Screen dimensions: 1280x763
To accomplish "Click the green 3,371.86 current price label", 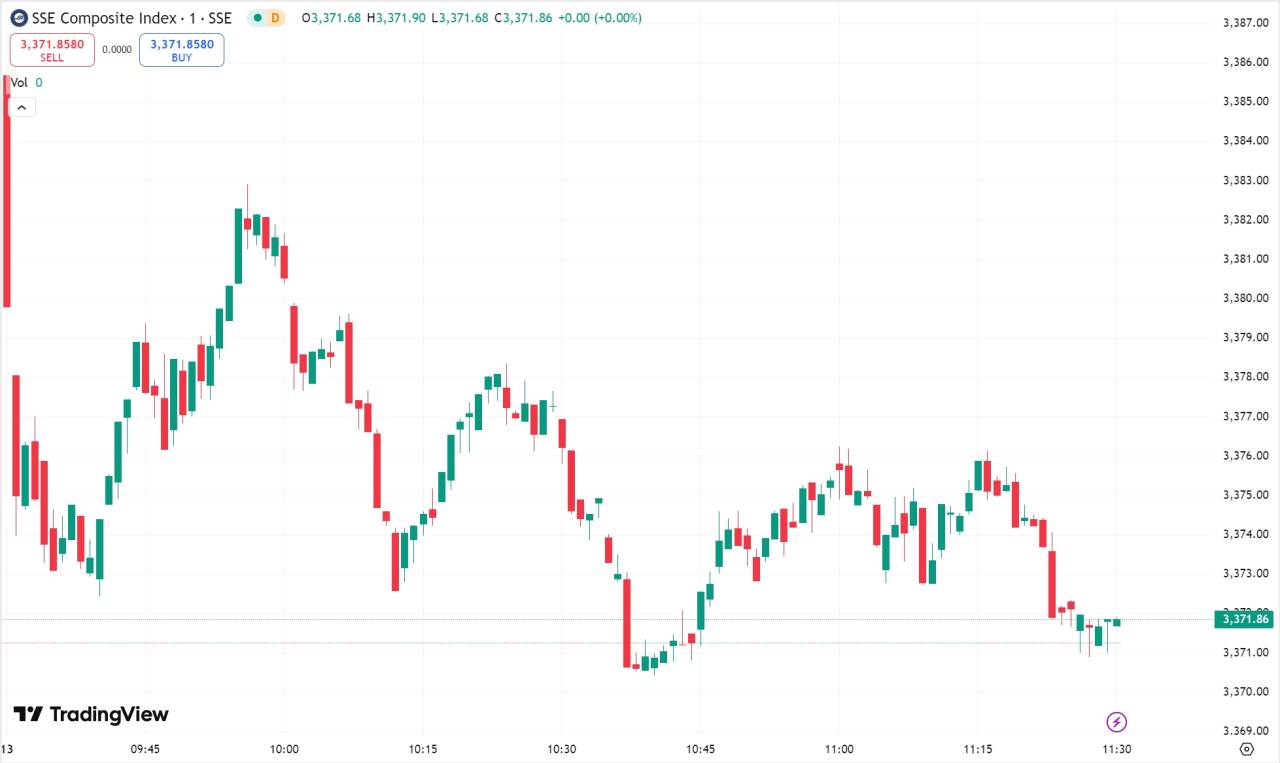I will [x=1243, y=619].
